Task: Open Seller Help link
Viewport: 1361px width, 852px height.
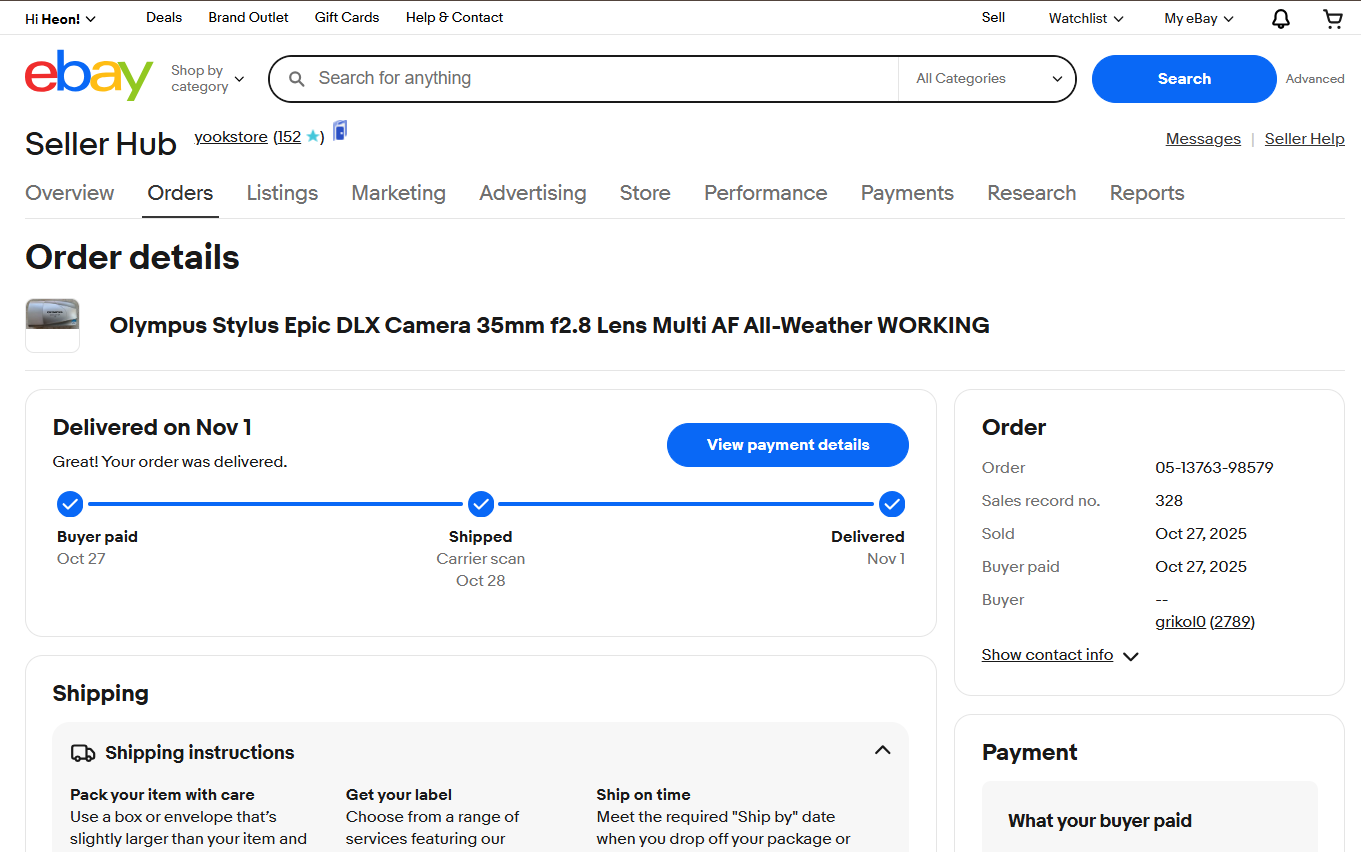Action: tap(1305, 139)
